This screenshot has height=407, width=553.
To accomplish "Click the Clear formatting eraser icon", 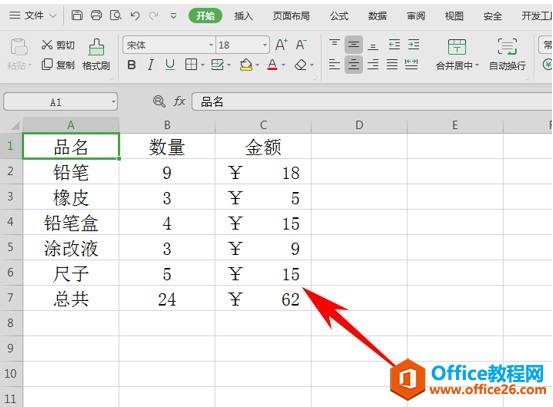I will click(301, 65).
